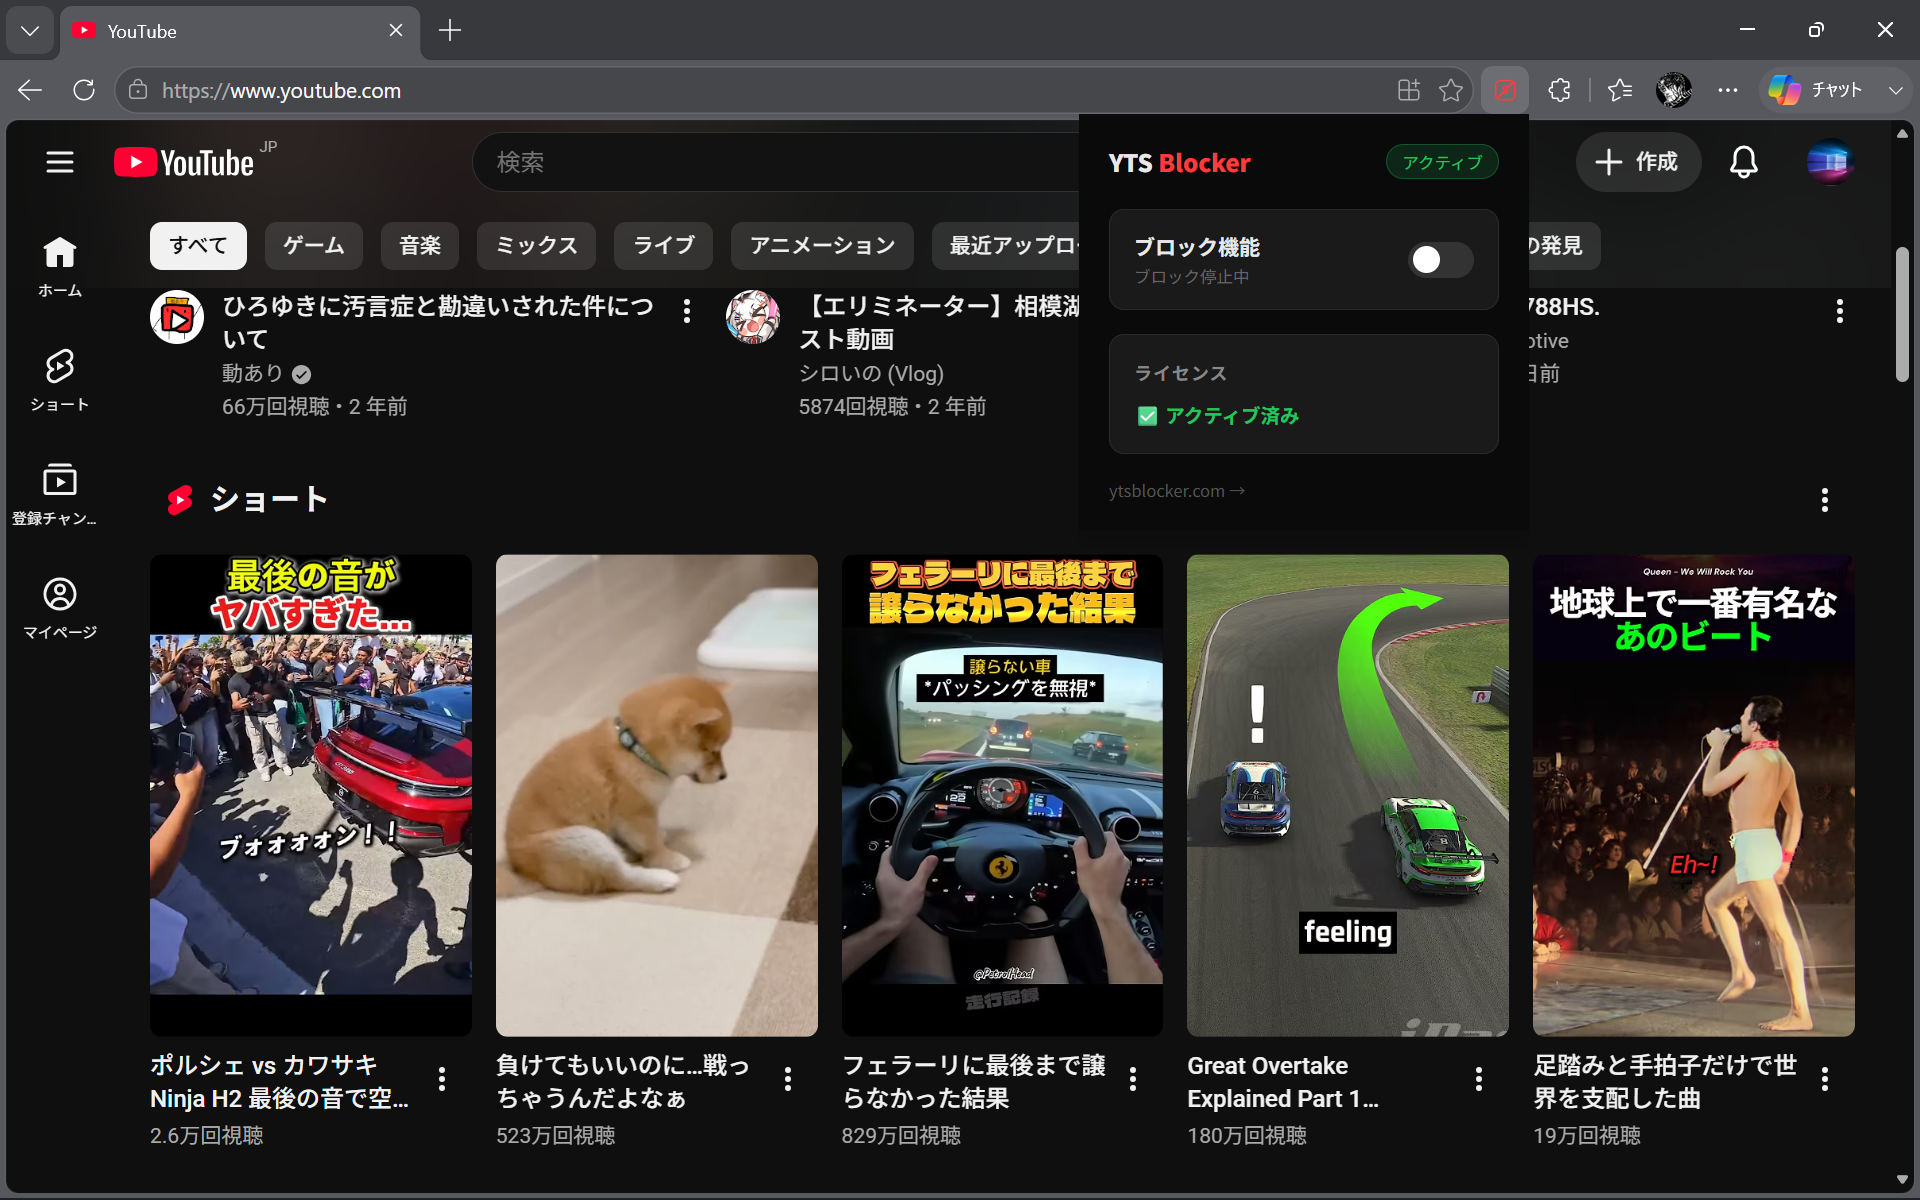Click the Shorts section logo icon
Screen dimensions: 1920x1200
(180, 500)
